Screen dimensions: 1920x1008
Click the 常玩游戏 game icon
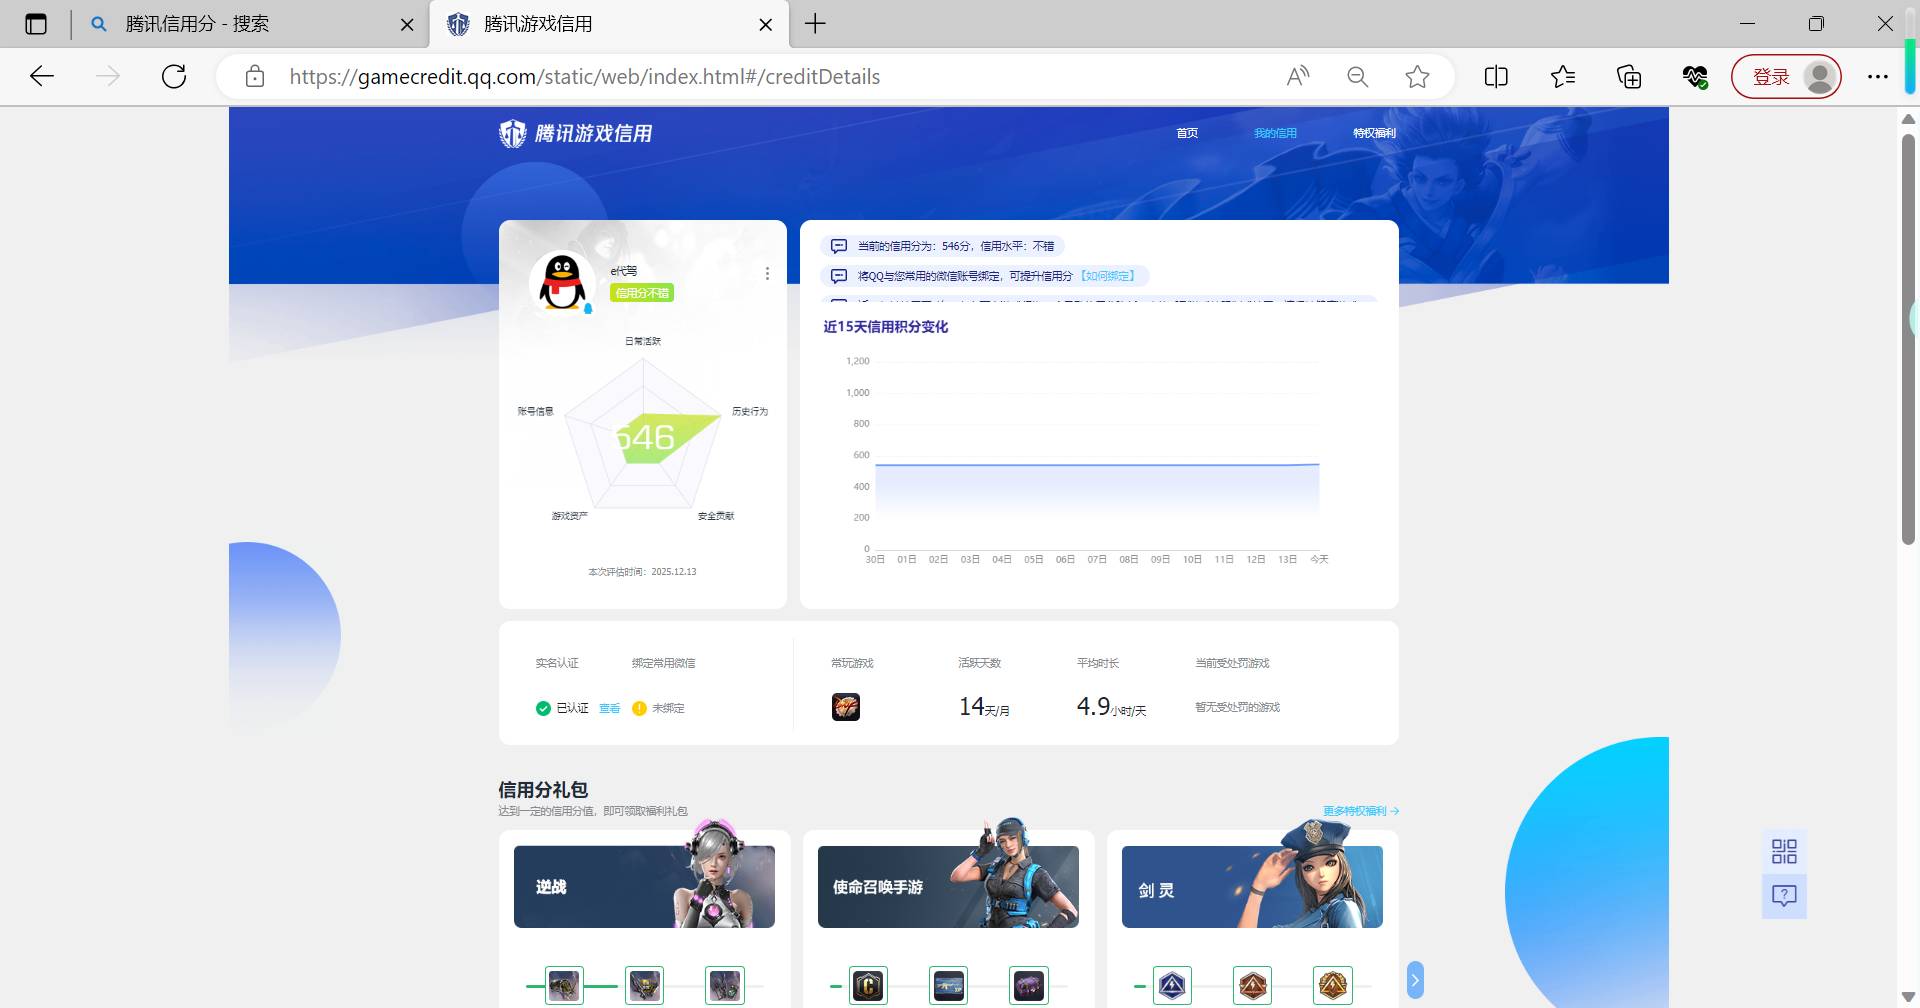point(846,706)
